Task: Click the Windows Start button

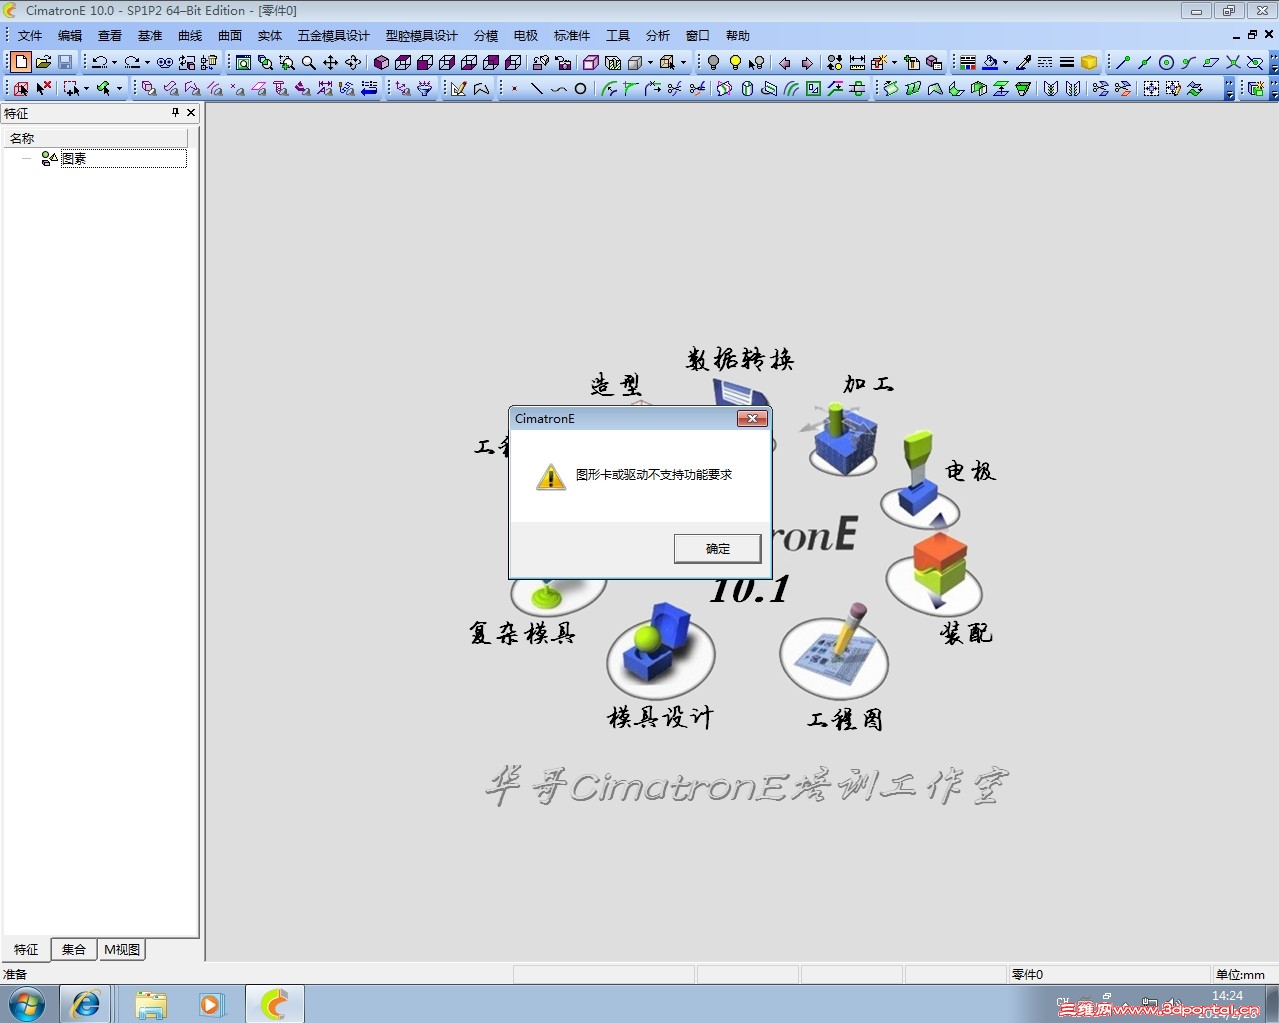Action: (x=27, y=1004)
